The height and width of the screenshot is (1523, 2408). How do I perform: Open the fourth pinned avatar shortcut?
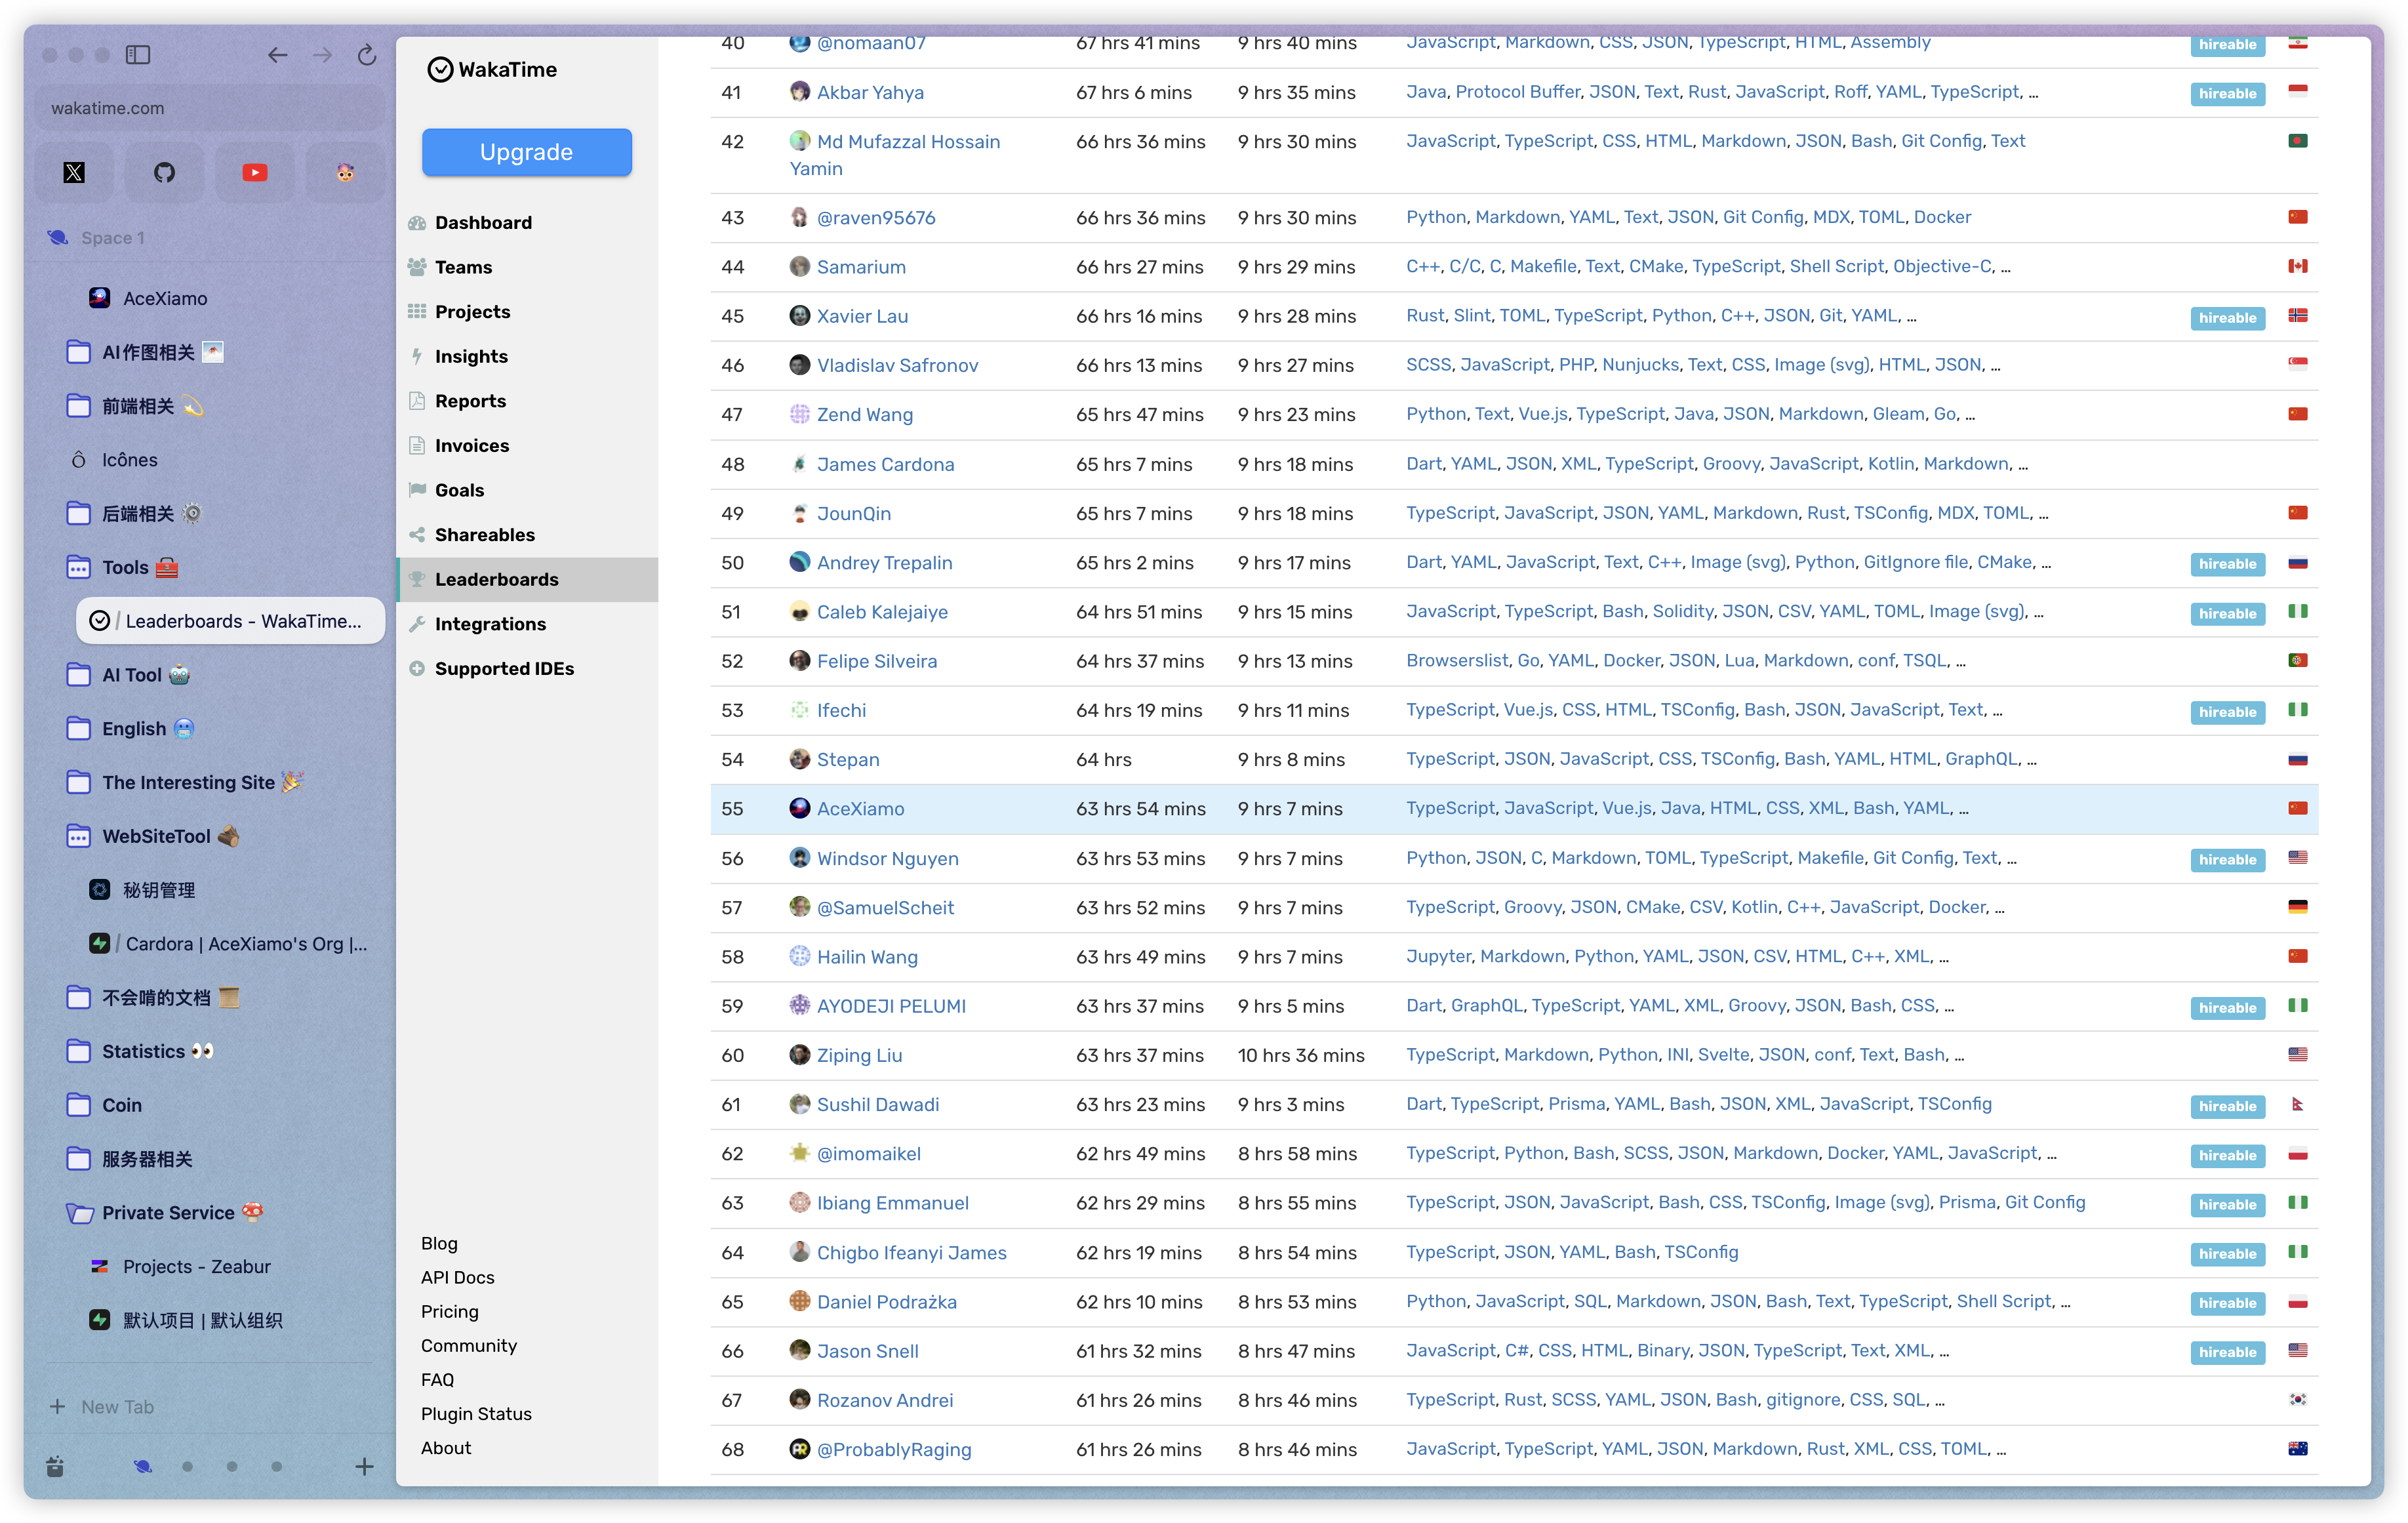[x=345, y=173]
